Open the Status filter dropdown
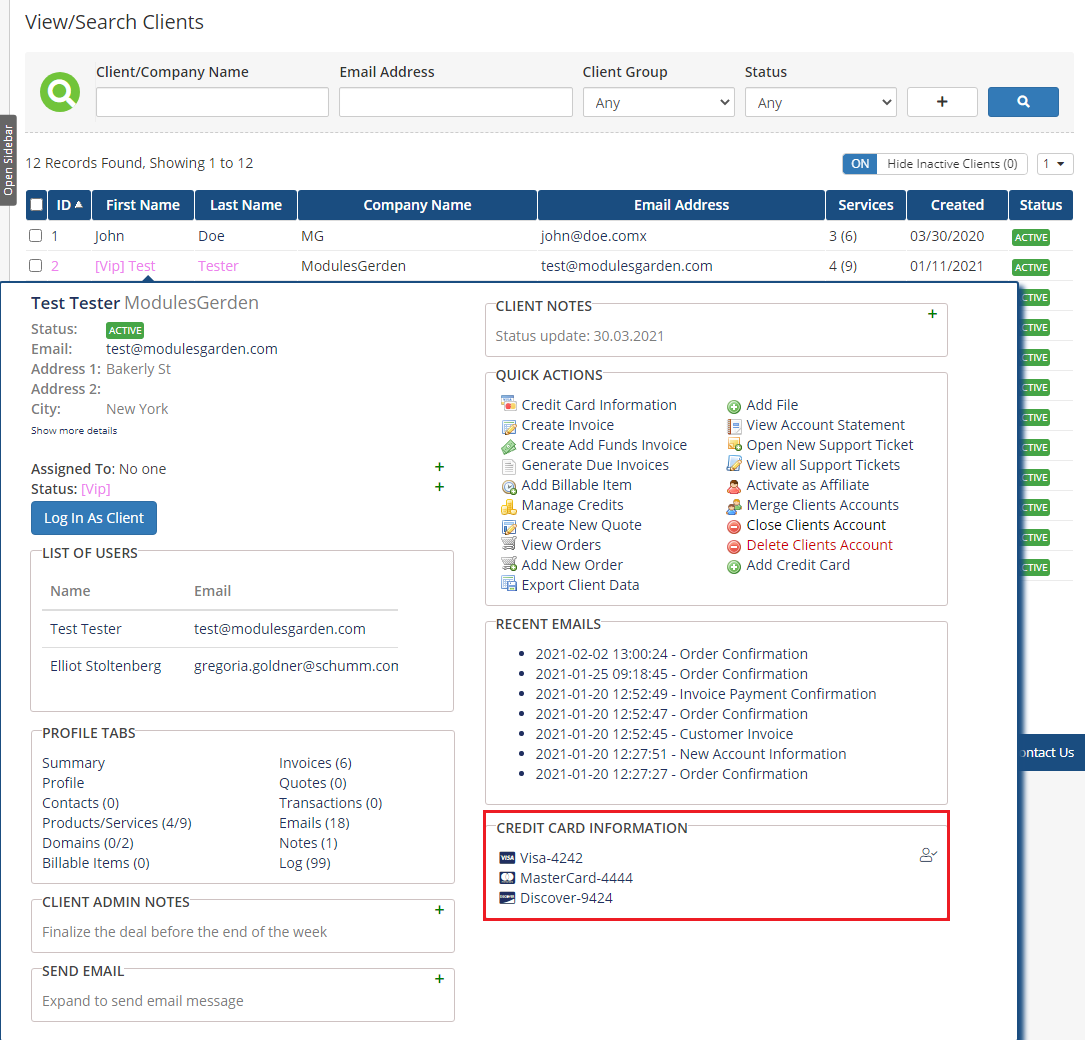This screenshot has height=1040, width=1085. 820,102
